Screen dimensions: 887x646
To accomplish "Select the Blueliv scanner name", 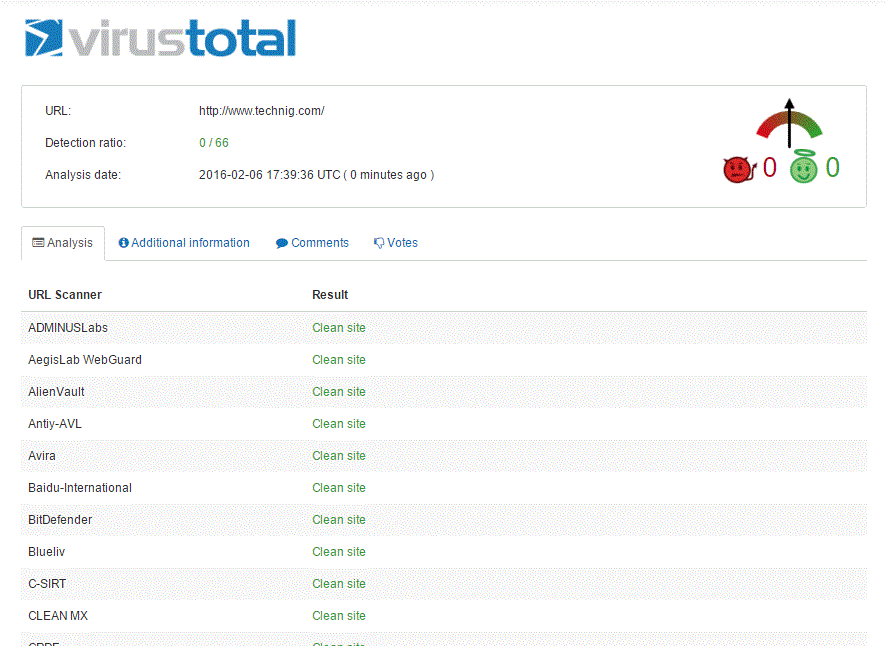I will (46, 552).
